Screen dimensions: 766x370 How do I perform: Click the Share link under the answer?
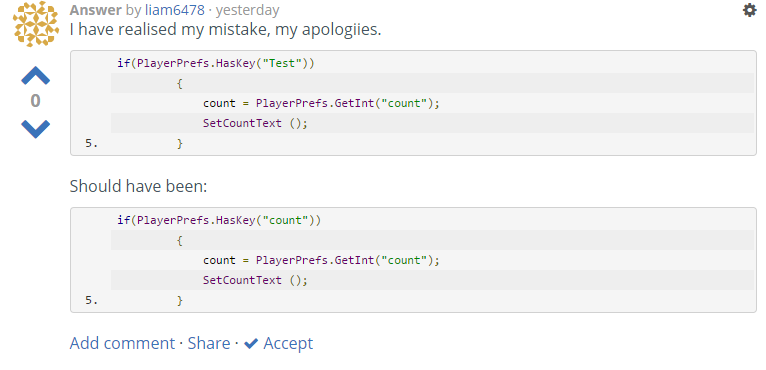click(x=209, y=343)
